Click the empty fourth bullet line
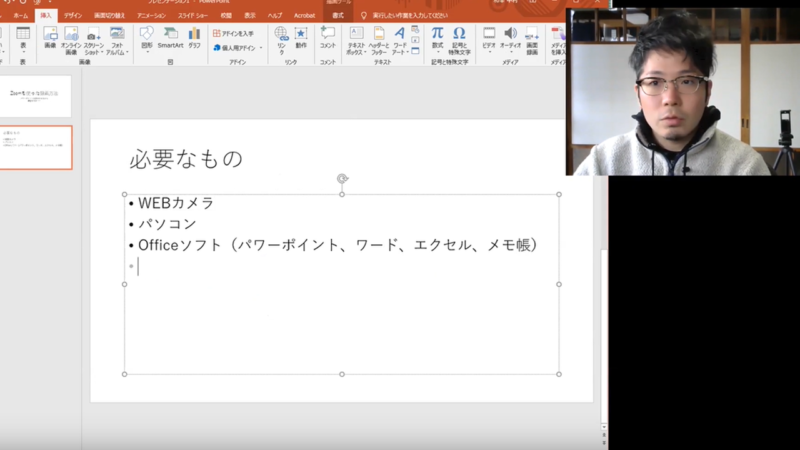The width and height of the screenshot is (800, 450). 342,266
